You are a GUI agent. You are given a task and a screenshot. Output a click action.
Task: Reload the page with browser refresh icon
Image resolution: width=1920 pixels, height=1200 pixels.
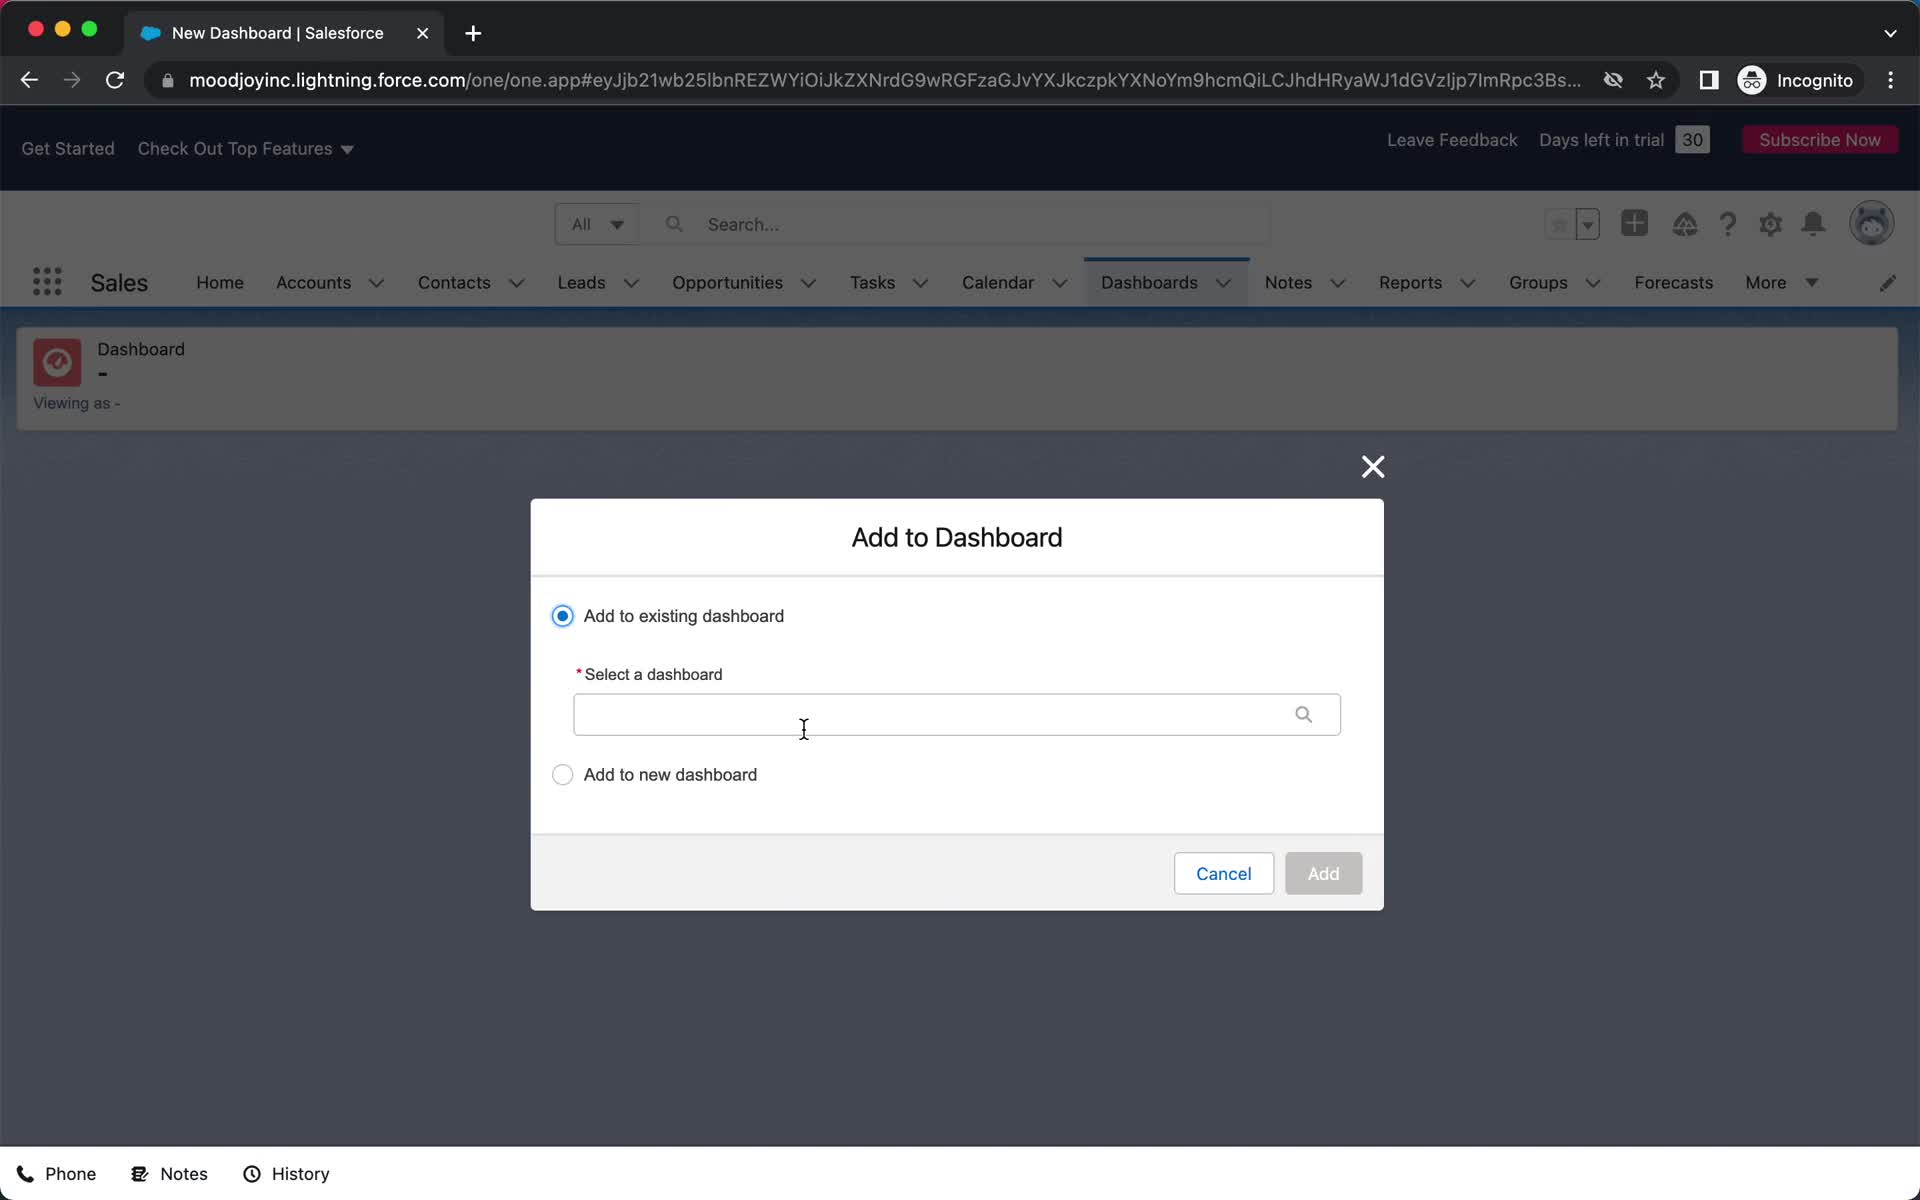(115, 80)
